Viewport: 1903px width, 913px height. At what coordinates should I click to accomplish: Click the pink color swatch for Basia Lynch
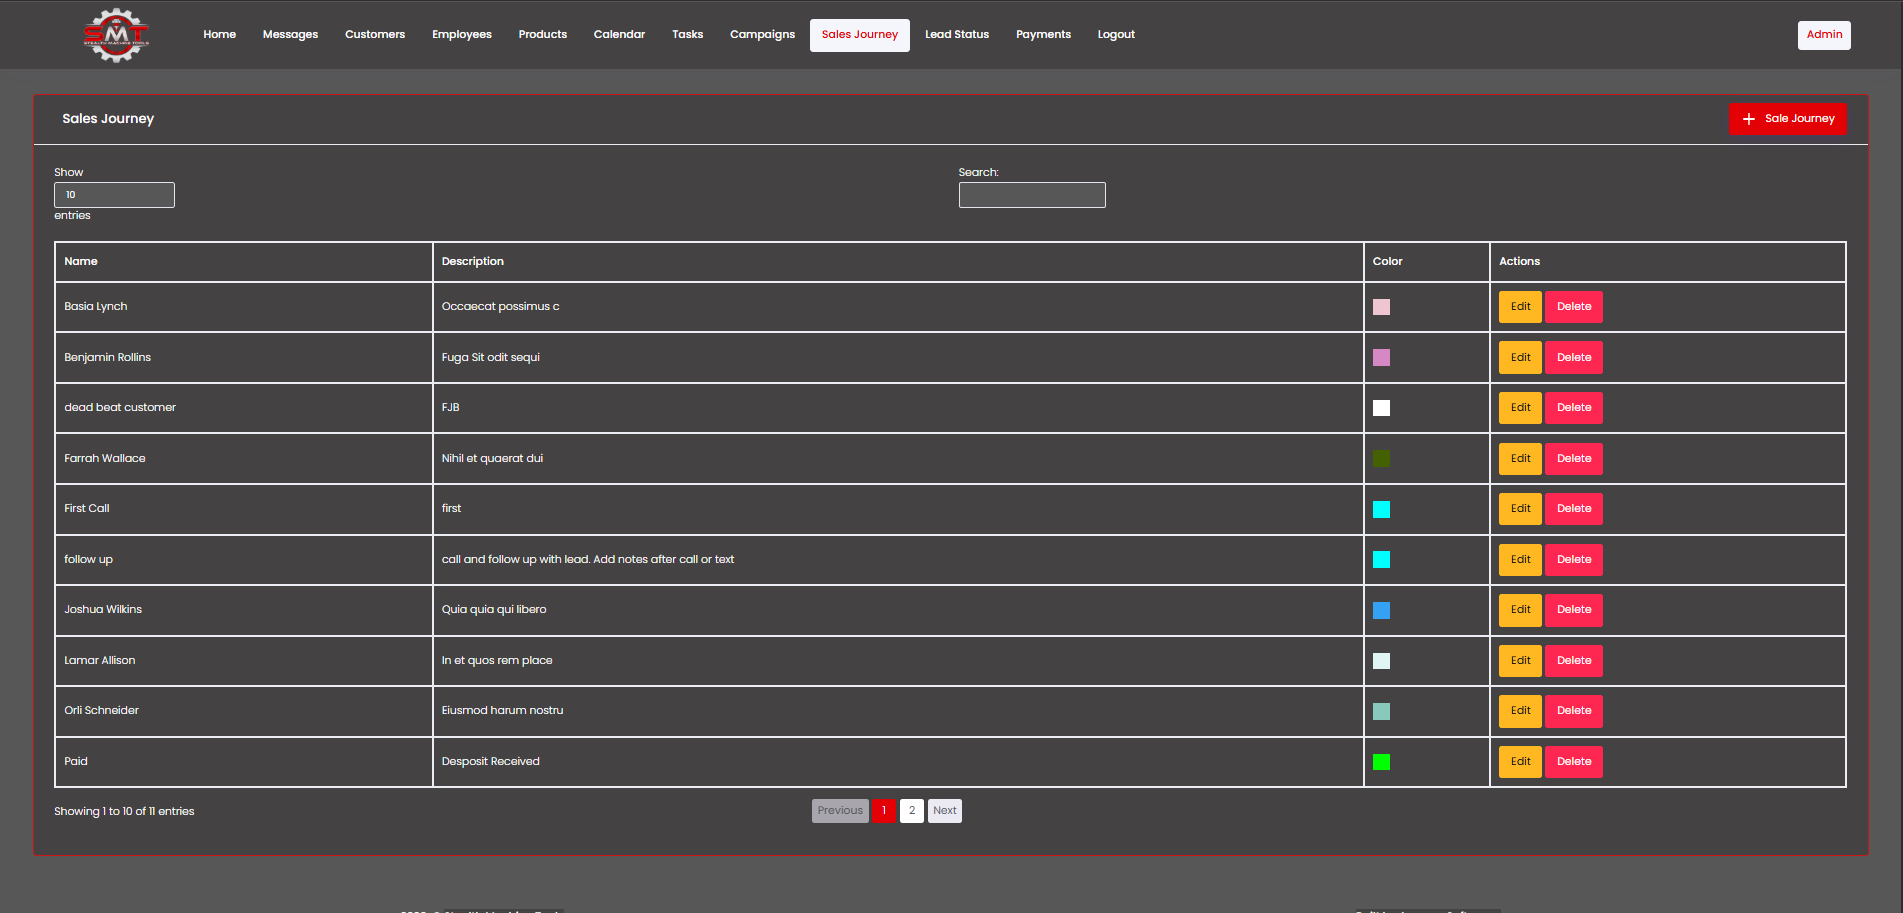(1381, 307)
